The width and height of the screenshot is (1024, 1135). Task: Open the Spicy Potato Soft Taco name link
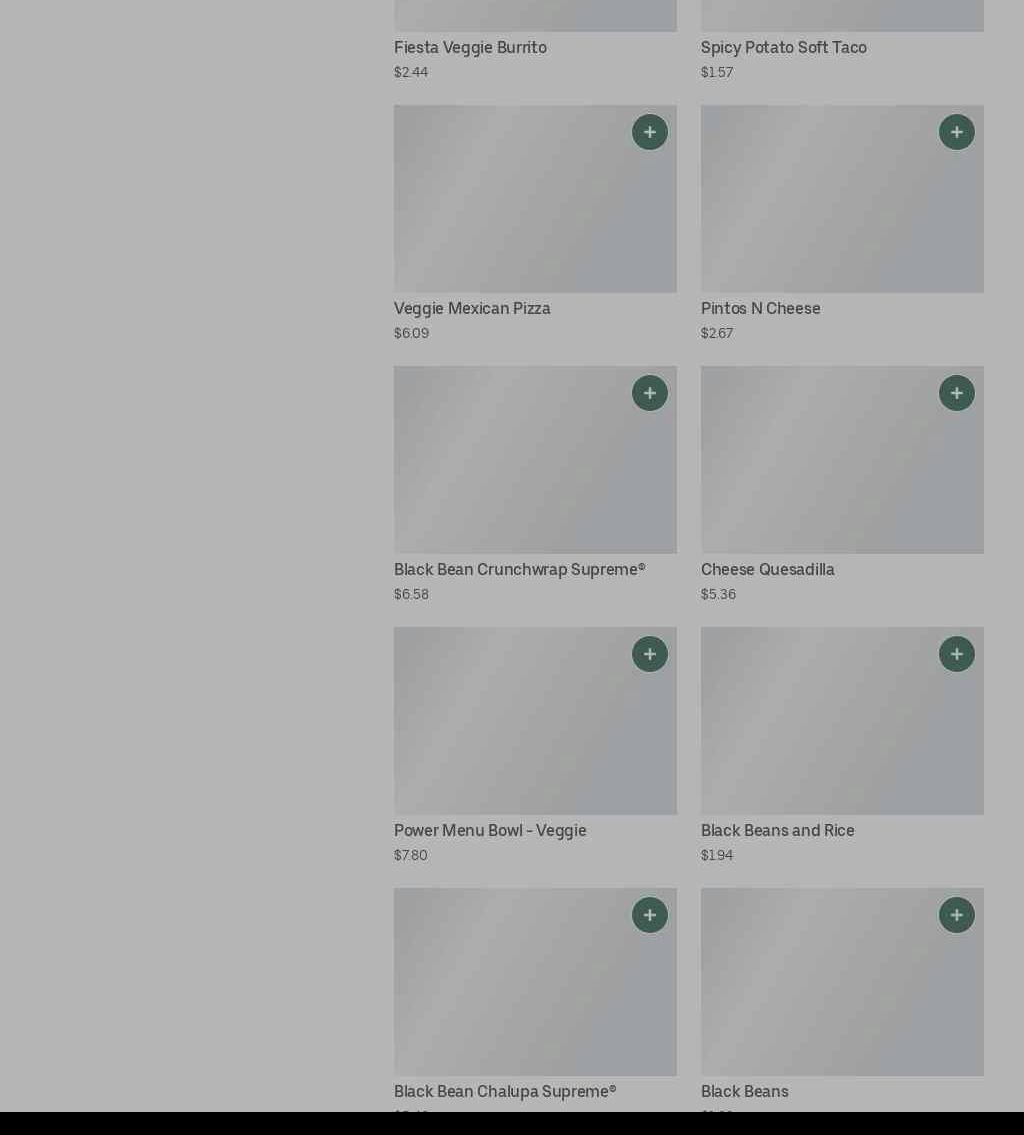(783, 48)
